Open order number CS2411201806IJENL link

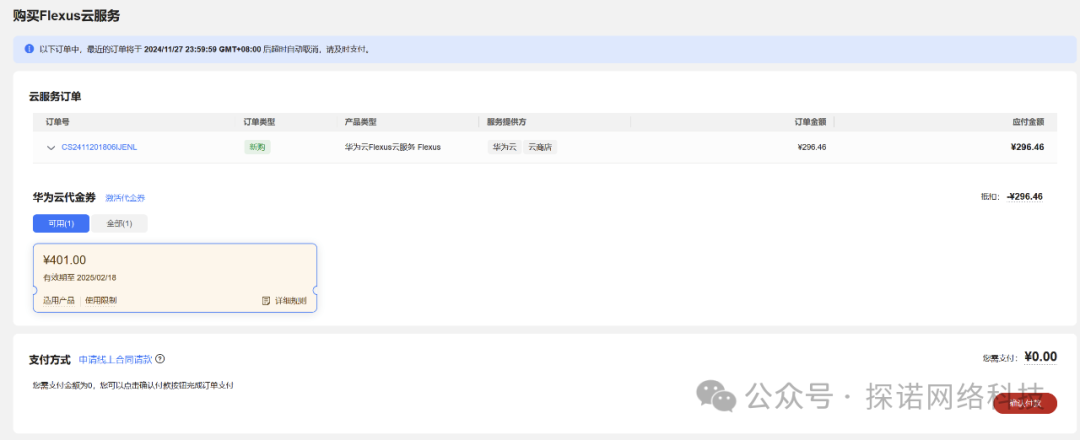(x=99, y=147)
